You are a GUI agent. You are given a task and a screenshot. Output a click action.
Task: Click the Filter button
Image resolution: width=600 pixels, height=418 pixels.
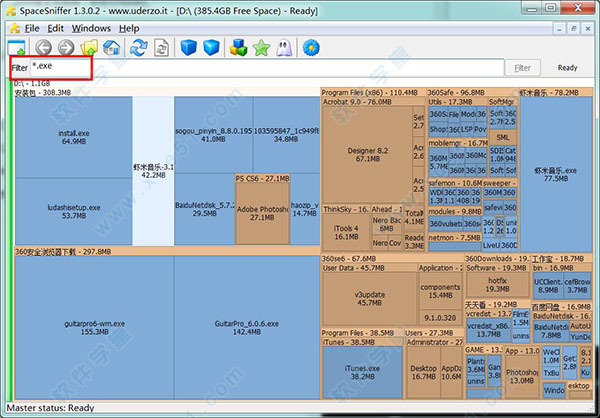point(523,68)
